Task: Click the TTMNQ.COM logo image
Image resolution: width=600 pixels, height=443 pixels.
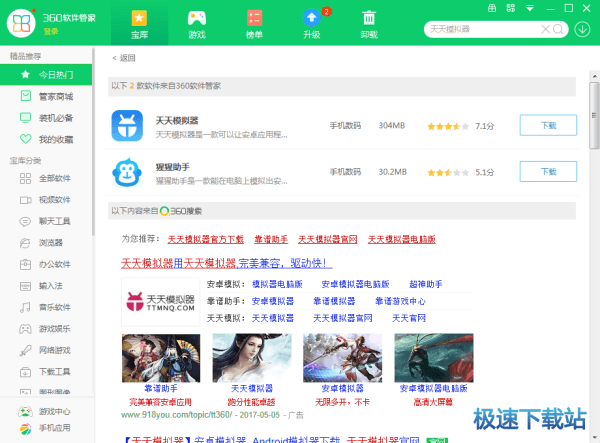Action: click(x=161, y=301)
